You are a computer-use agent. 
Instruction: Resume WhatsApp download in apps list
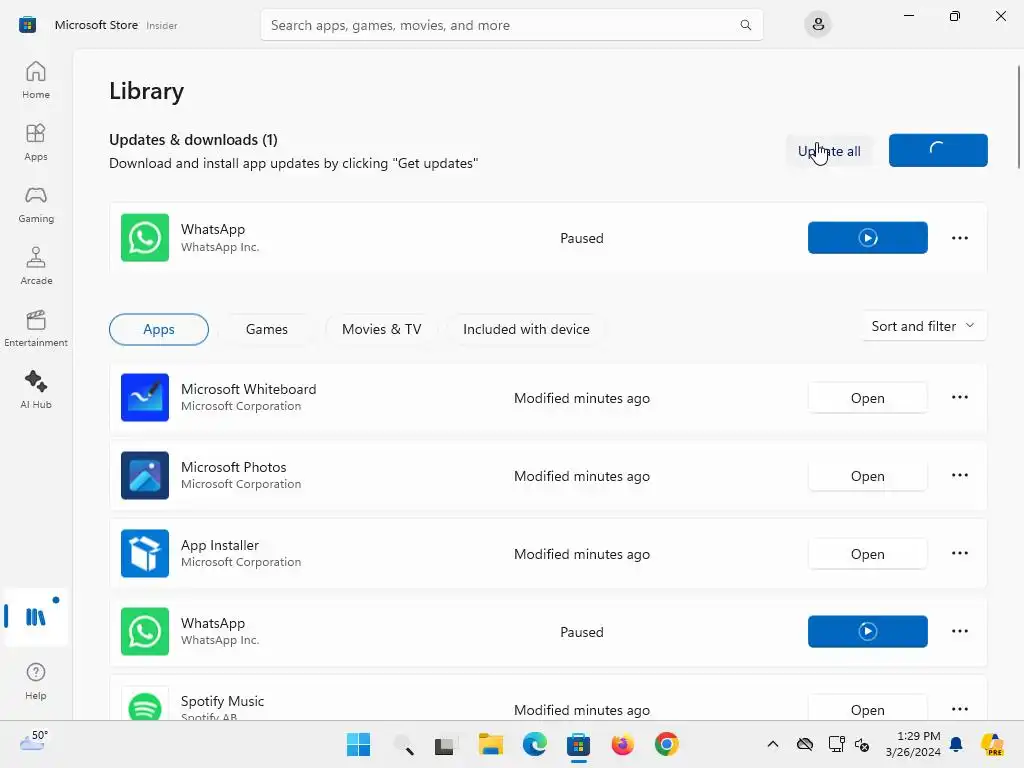point(867,632)
